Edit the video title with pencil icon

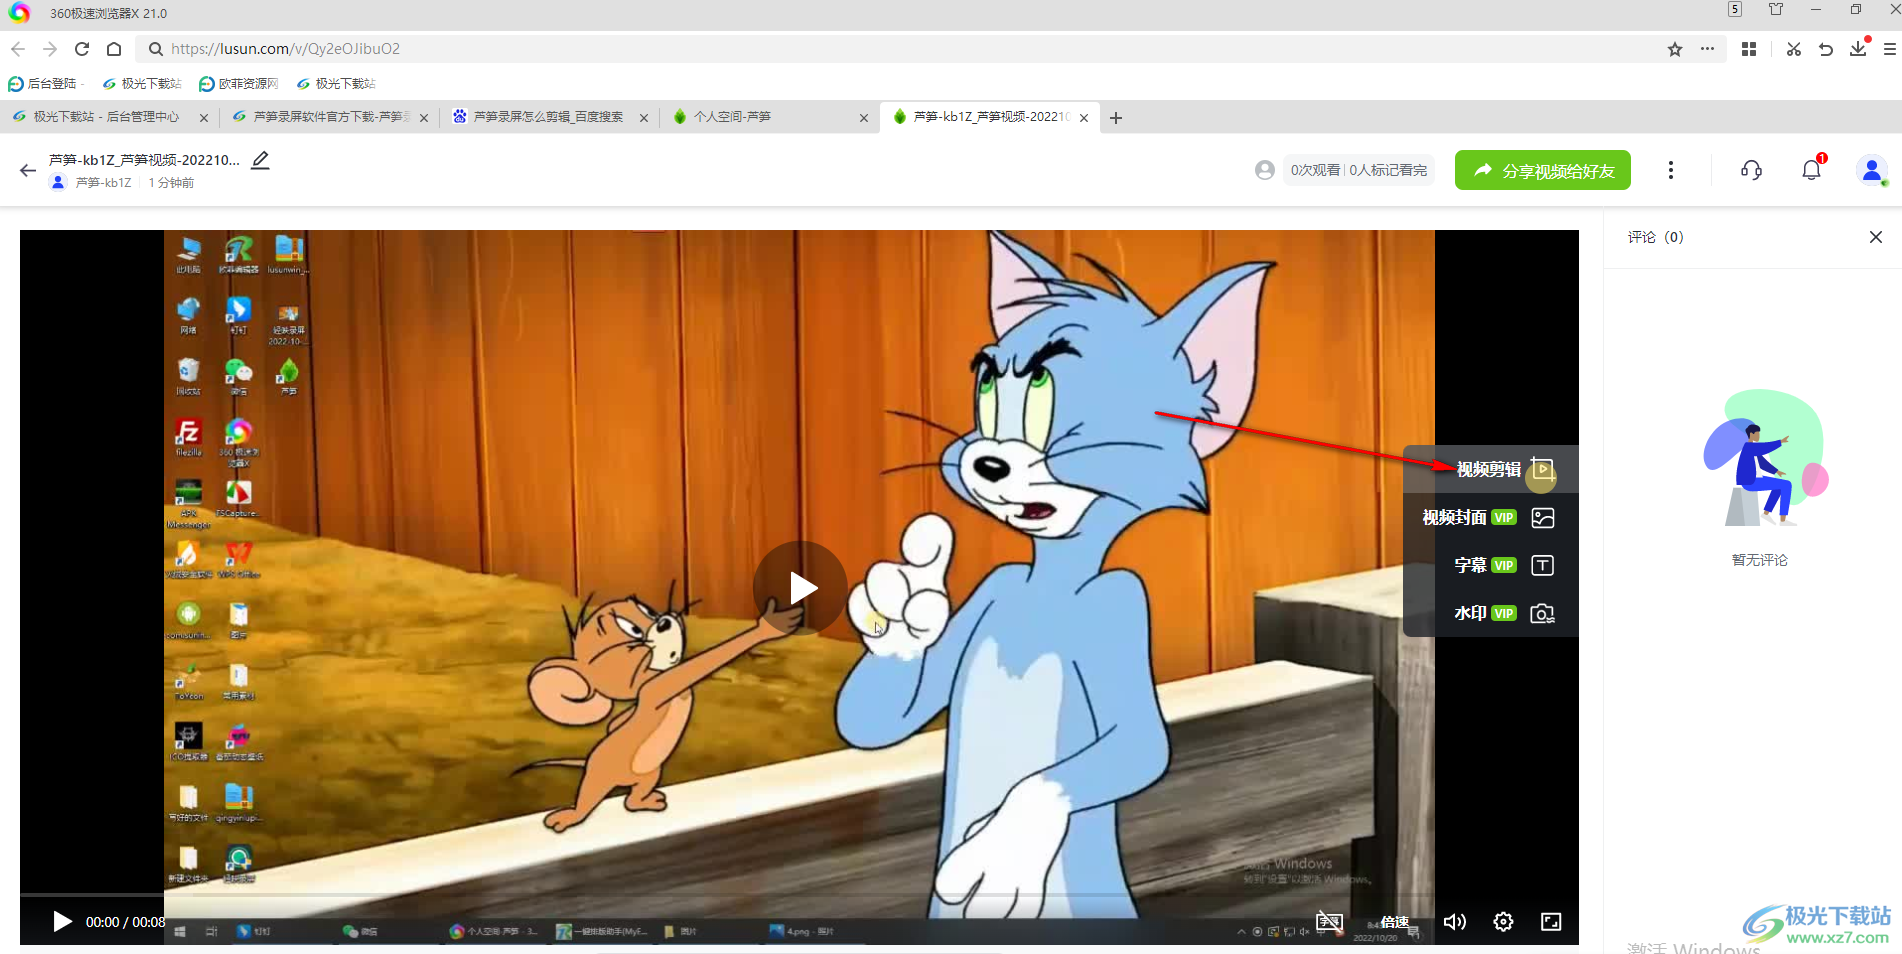click(x=260, y=160)
